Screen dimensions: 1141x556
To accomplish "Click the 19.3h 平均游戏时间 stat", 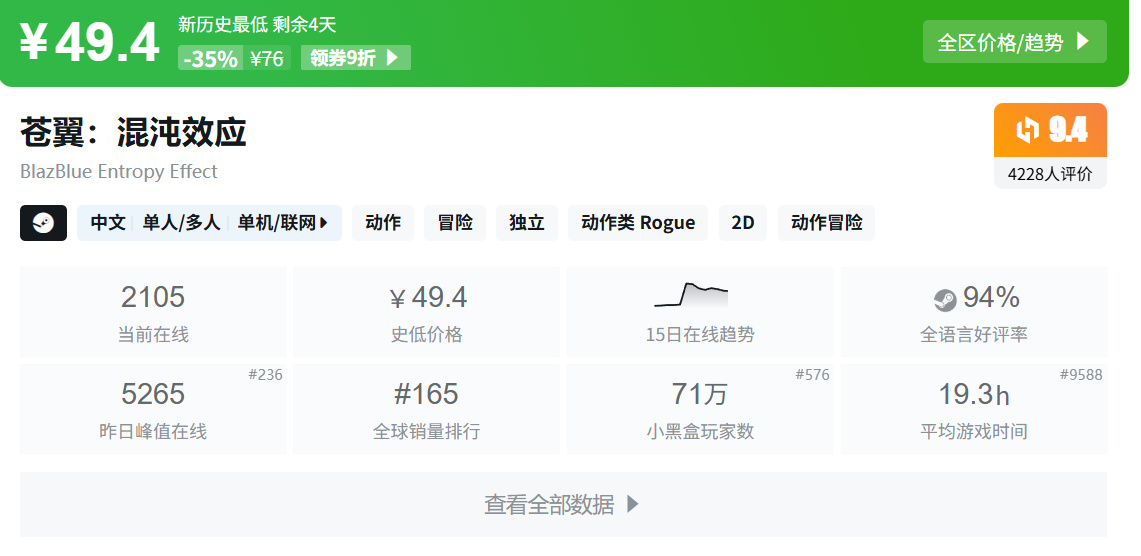I will [974, 409].
